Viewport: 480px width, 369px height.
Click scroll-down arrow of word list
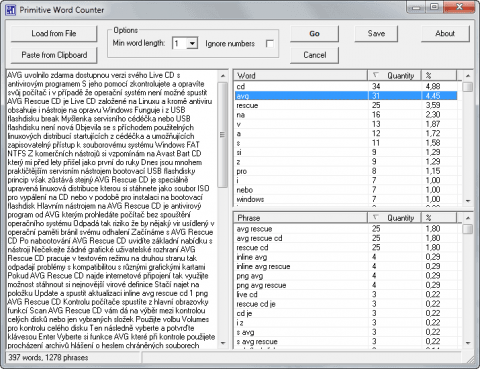point(468,201)
